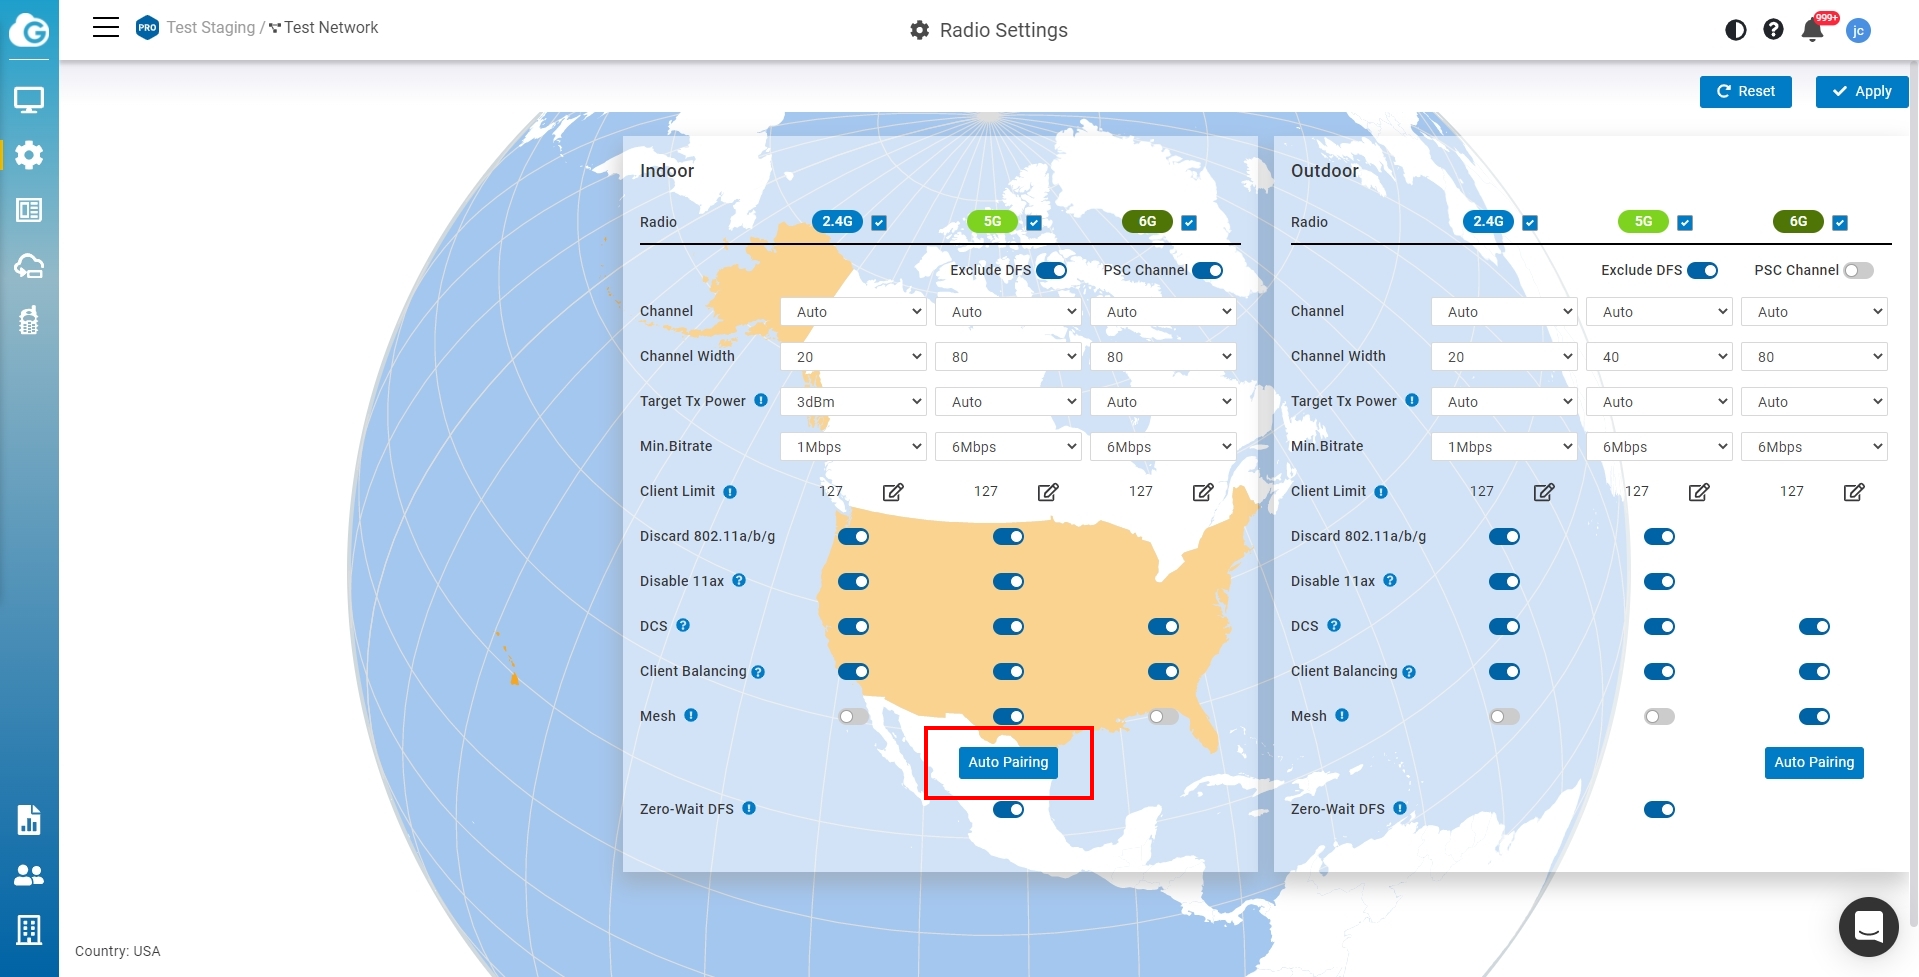
Task: Open Outdoor 5G Target Tx Power dropdown
Action: [1660, 402]
